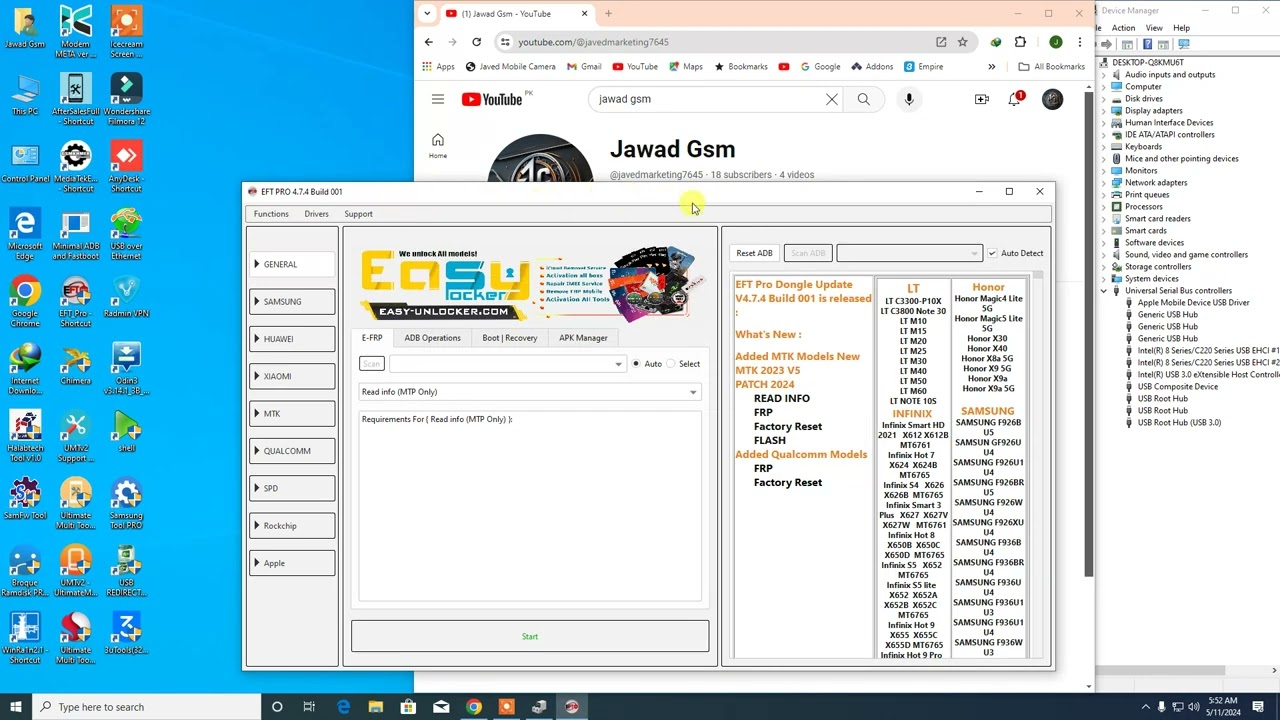Open the Modem META desktop icon
This screenshot has height=720, width=1280.
[75, 32]
